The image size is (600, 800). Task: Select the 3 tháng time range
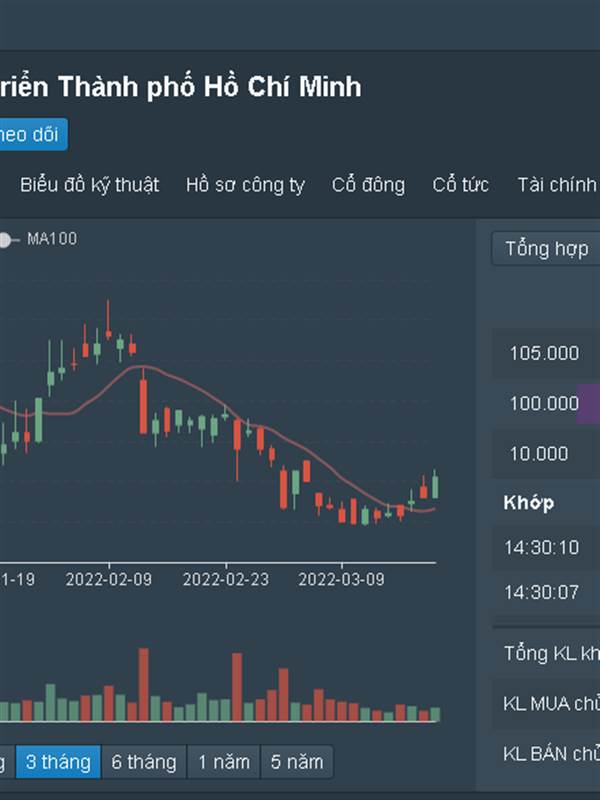(58, 762)
